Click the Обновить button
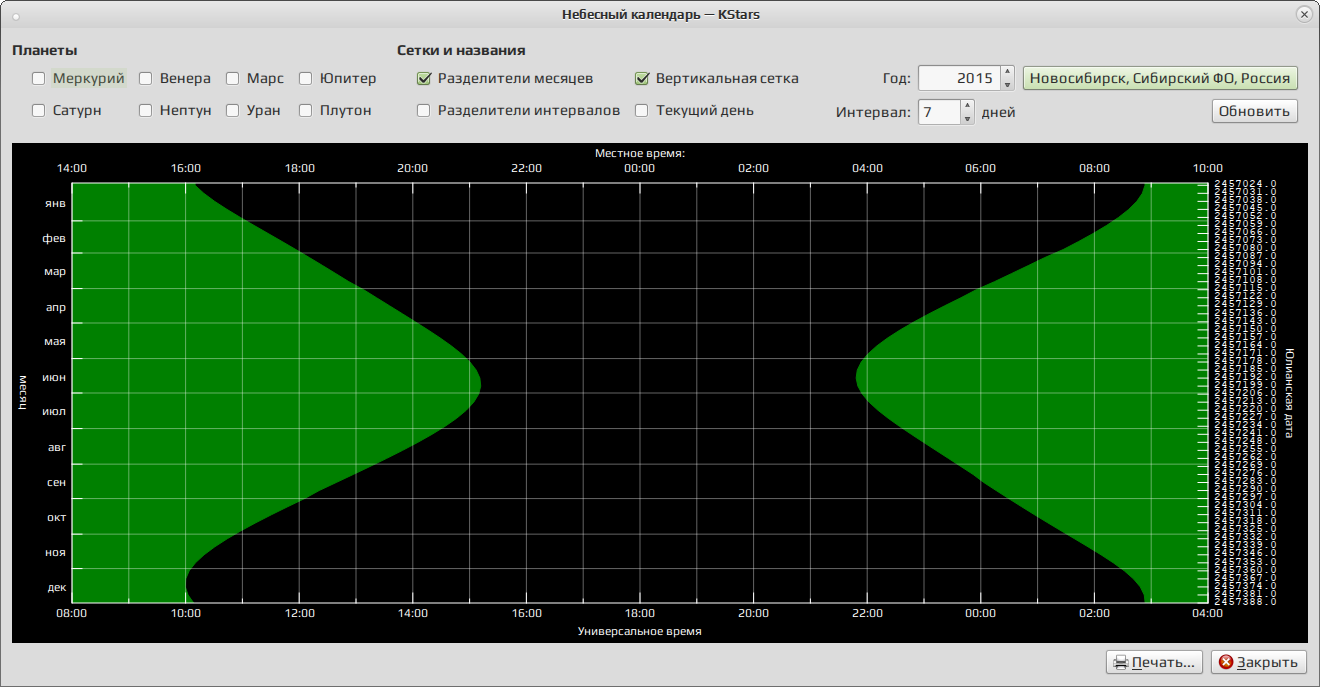Image resolution: width=1320 pixels, height=687 pixels. click(x=1255, y=111)
